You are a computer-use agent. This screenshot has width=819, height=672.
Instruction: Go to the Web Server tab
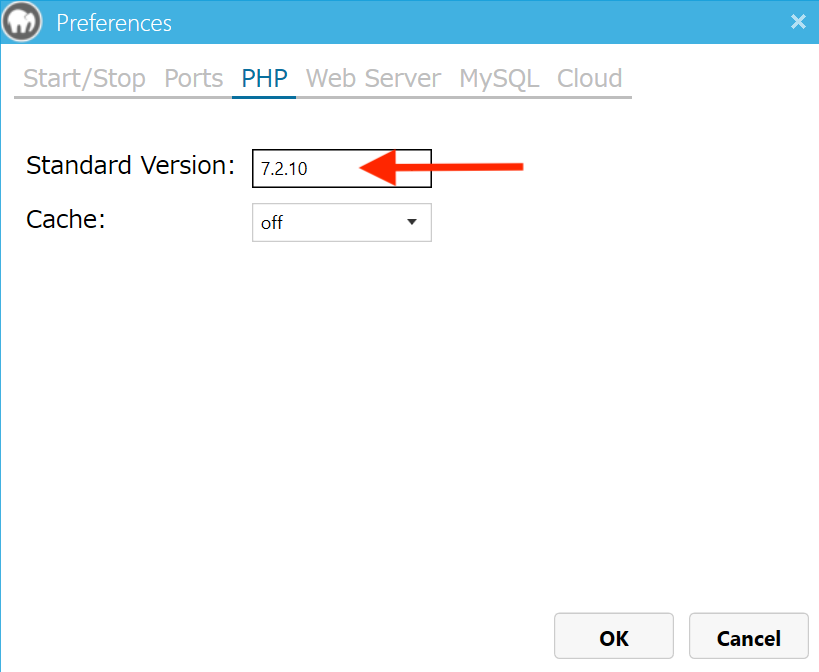[373, 79]
